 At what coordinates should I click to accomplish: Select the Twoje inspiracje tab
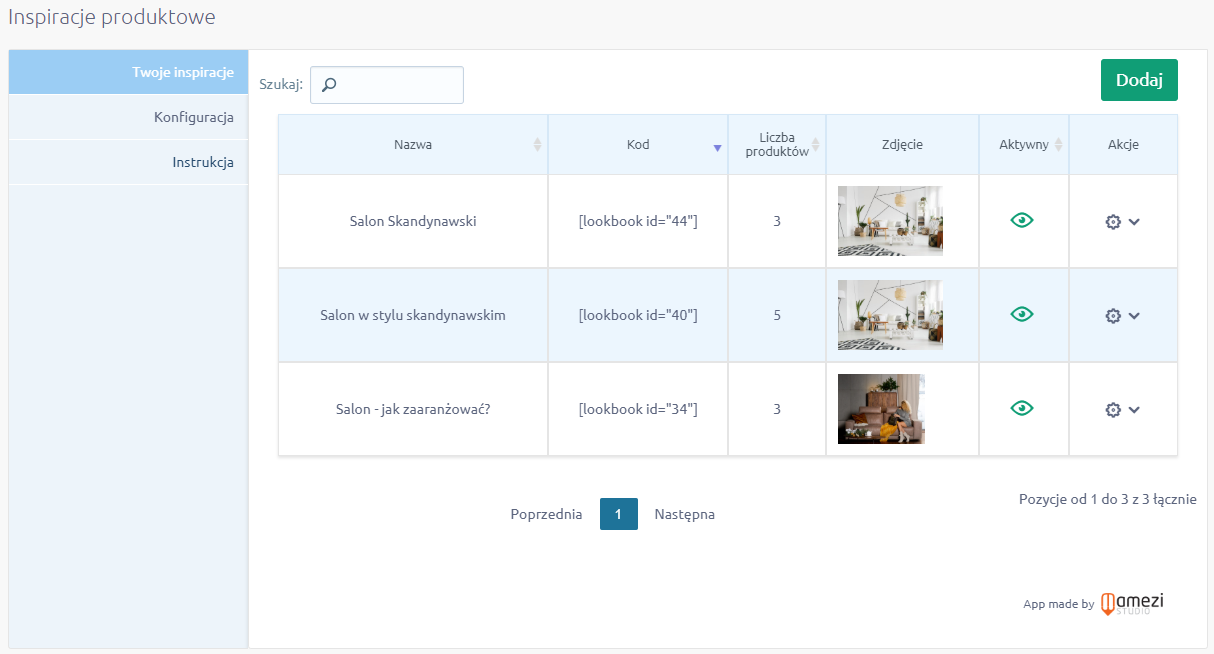click(x=182, y=72)
